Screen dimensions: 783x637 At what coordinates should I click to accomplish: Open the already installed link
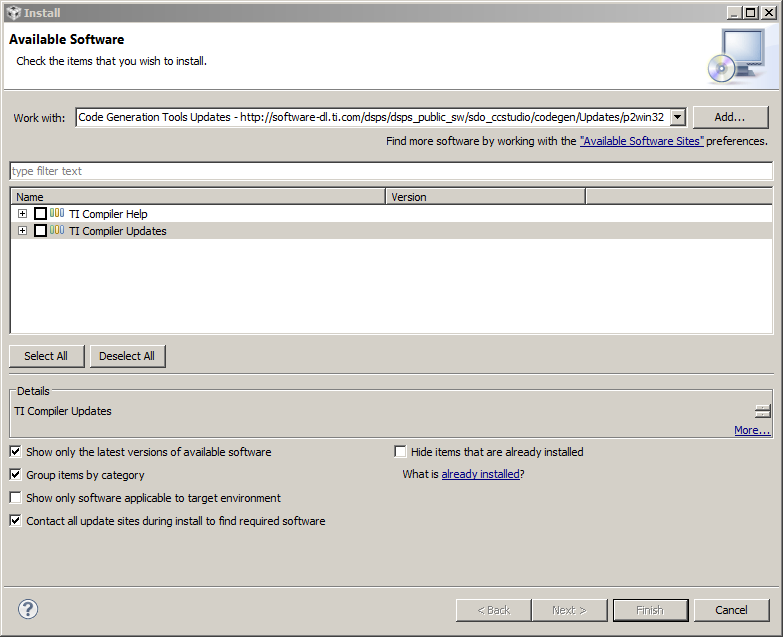481,474
